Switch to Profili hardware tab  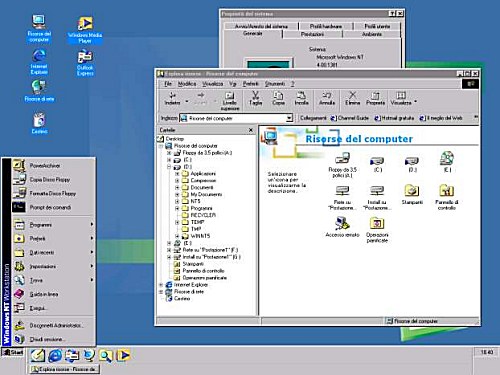326,26
